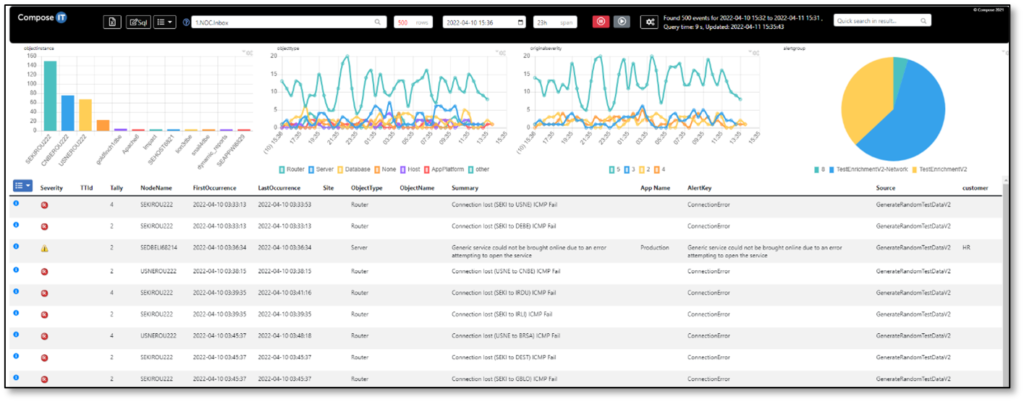Open the gears settings icon

649,21
